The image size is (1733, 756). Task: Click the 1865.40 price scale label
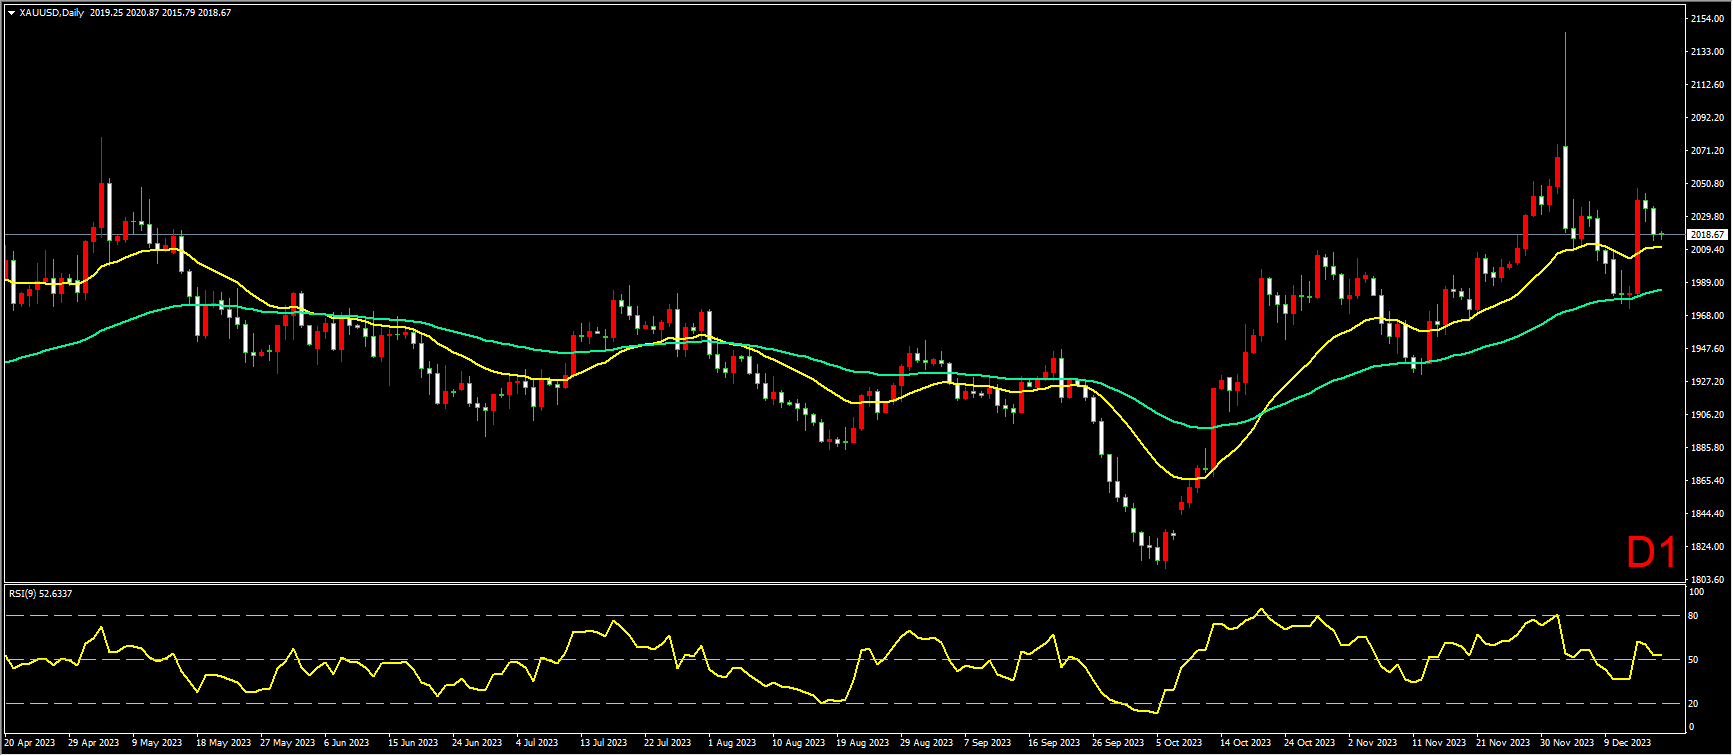point(1708,481)
